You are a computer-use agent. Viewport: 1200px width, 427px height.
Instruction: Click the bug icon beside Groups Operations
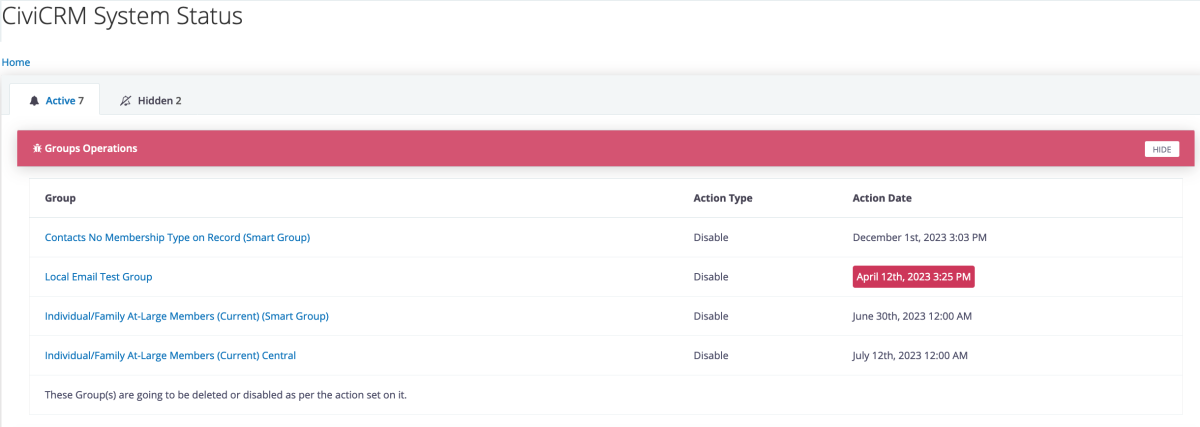[x=37, y=148]
